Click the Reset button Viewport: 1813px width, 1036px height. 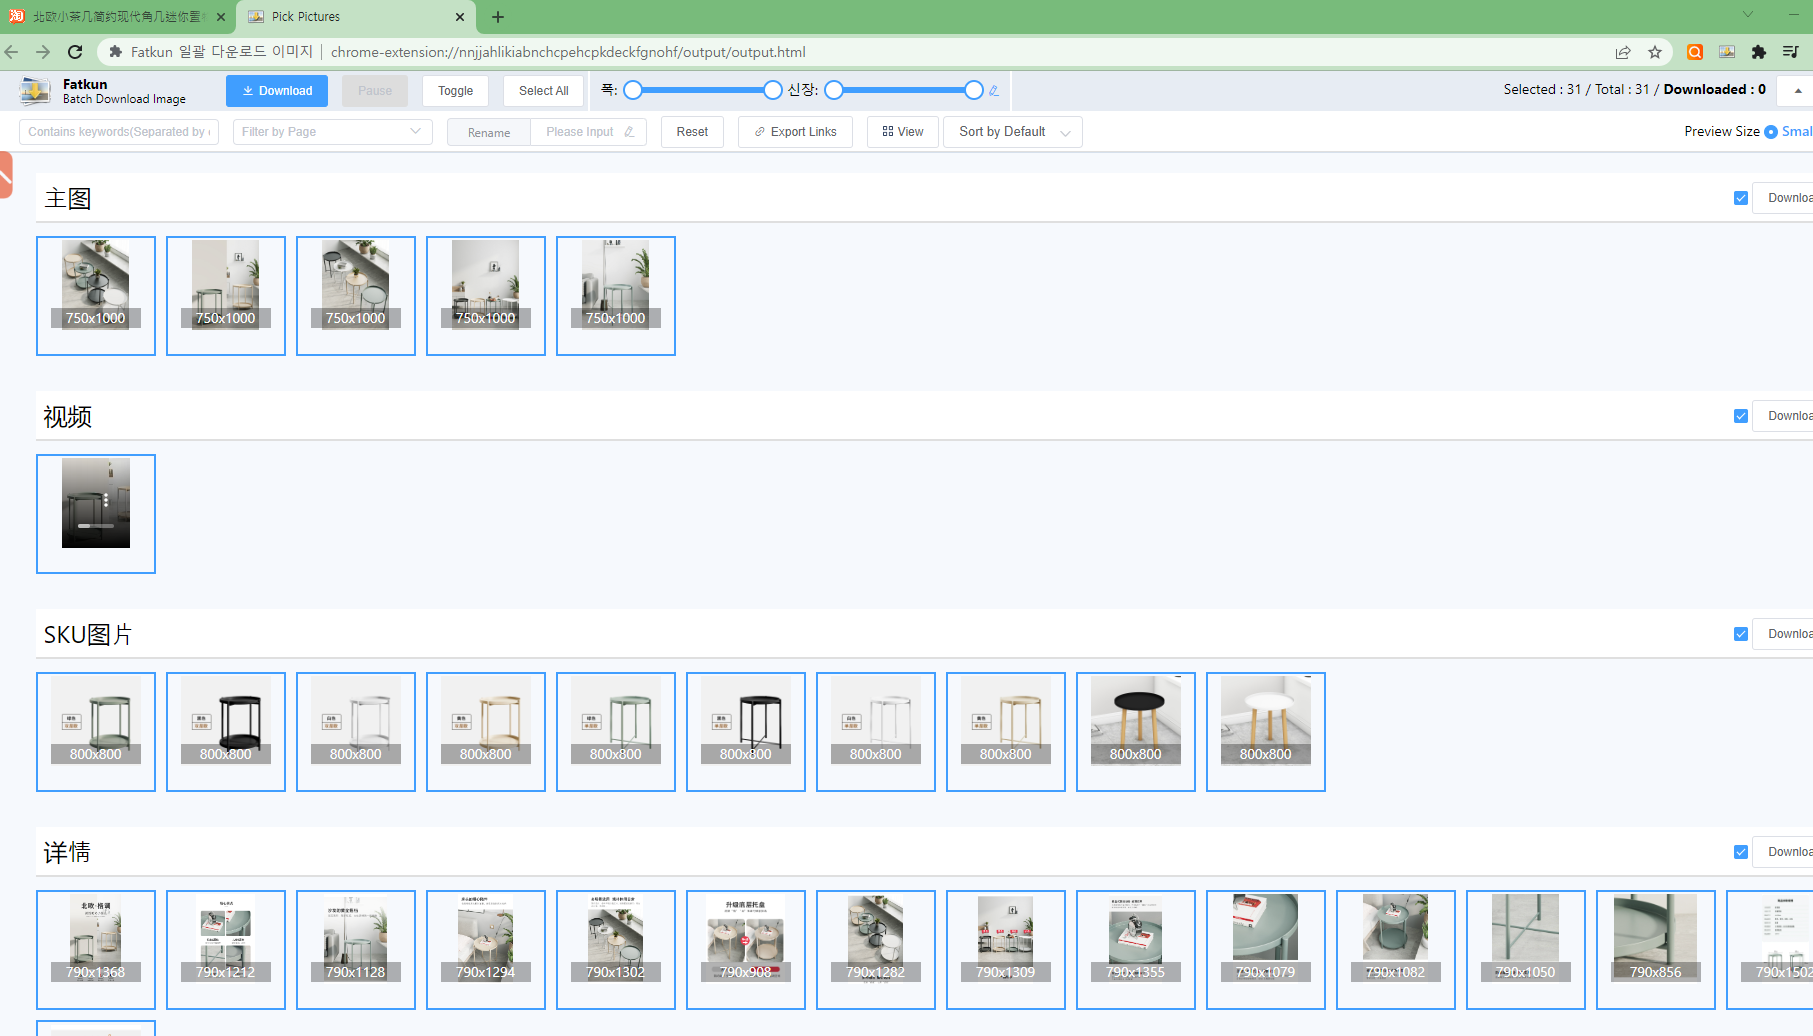tap(692, 132)
